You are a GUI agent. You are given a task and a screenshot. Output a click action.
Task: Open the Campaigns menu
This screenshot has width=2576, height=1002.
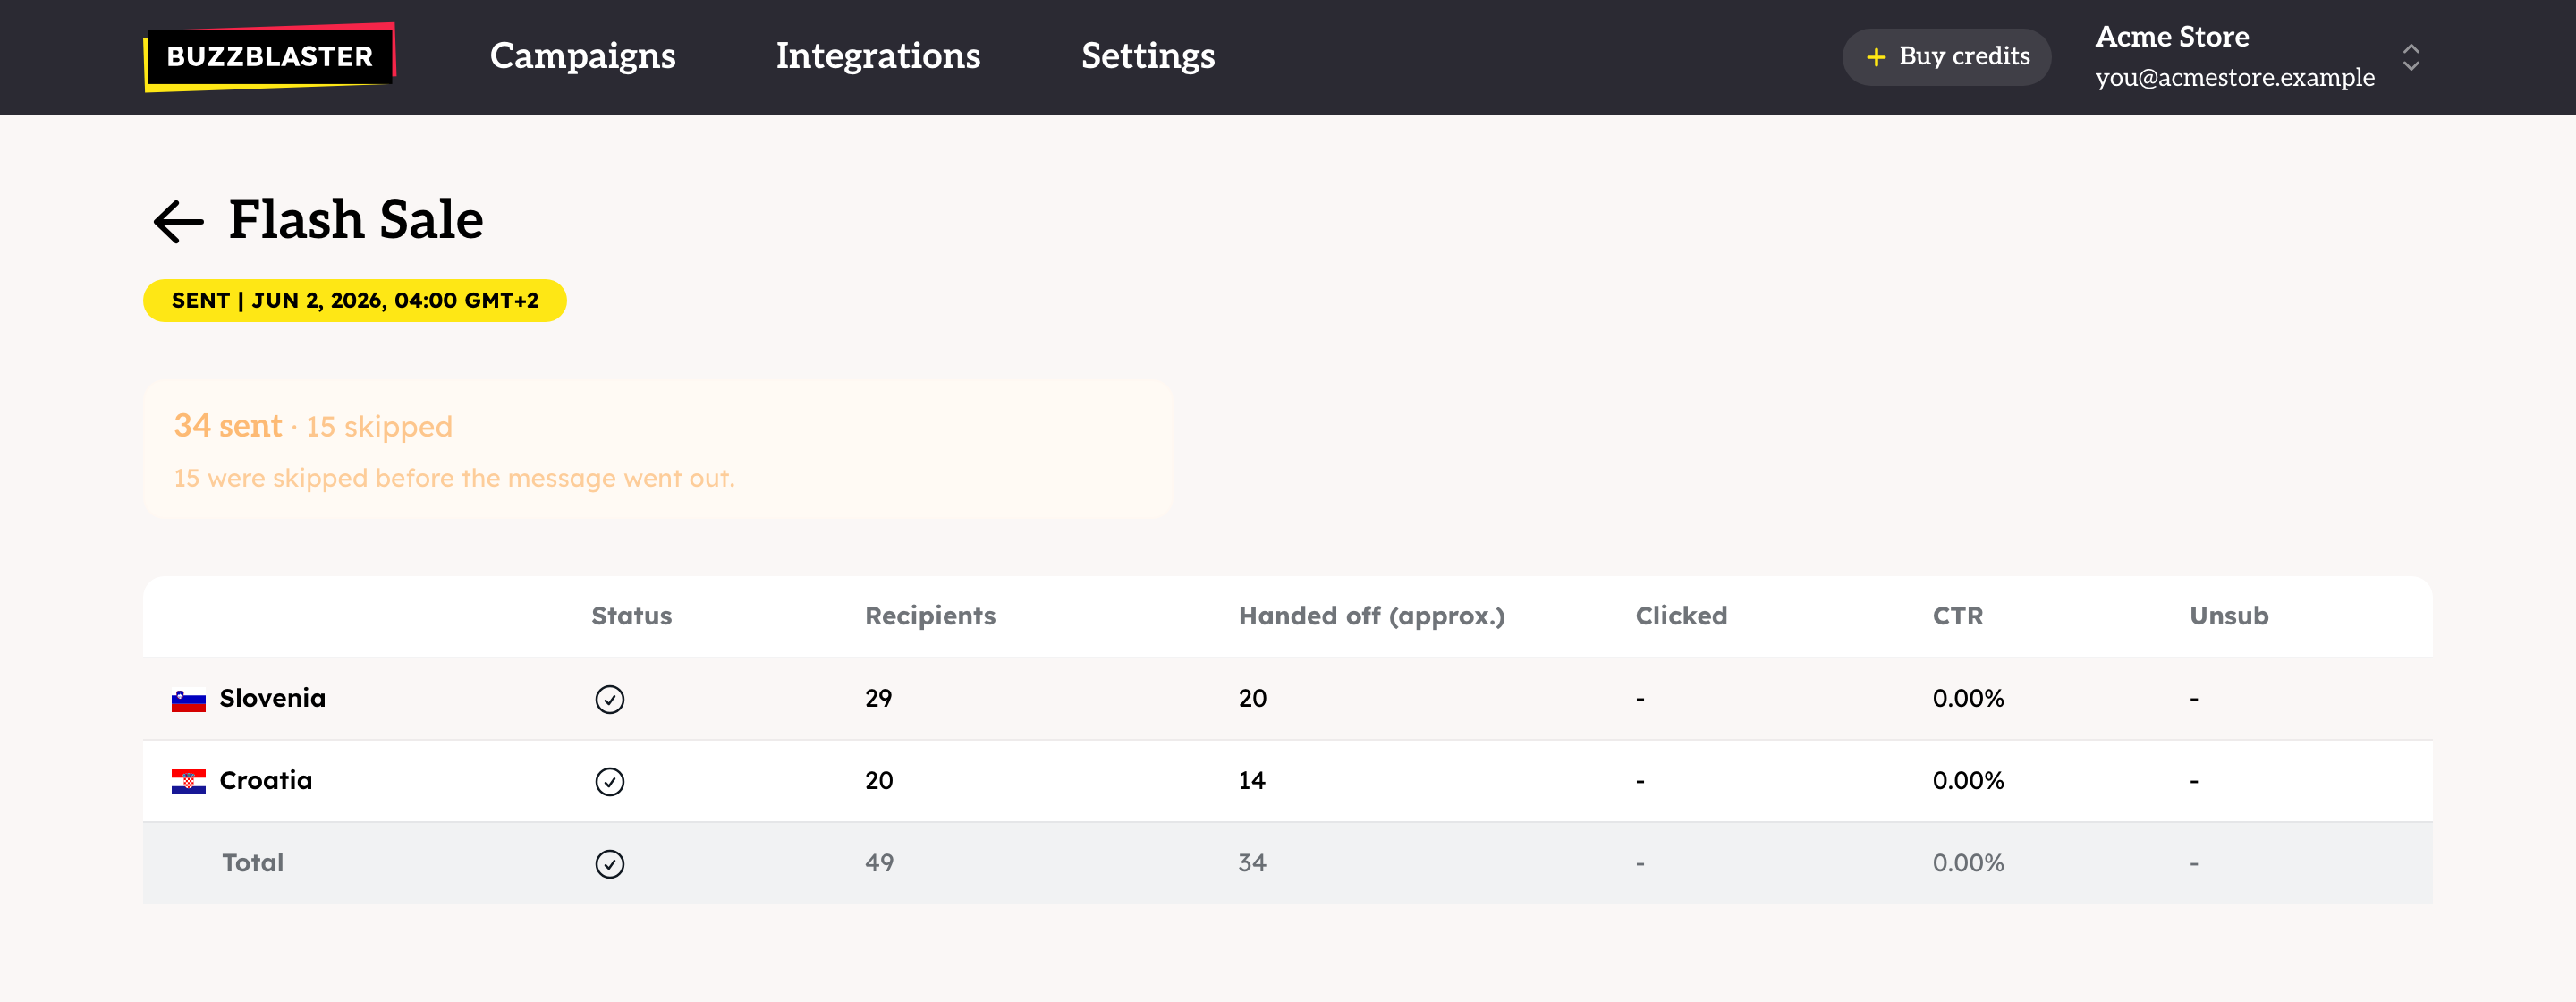582,56
